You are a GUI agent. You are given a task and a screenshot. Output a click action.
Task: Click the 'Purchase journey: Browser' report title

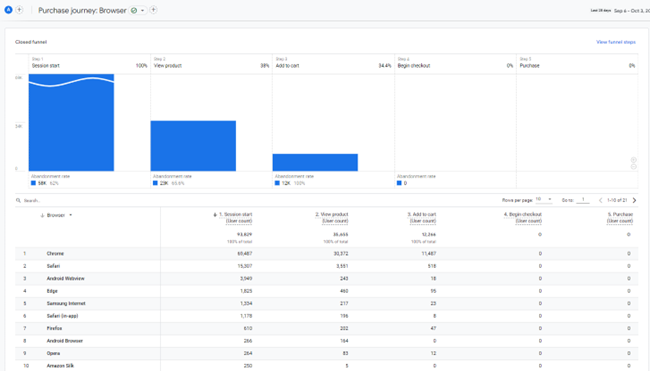(x=82, y=10)
